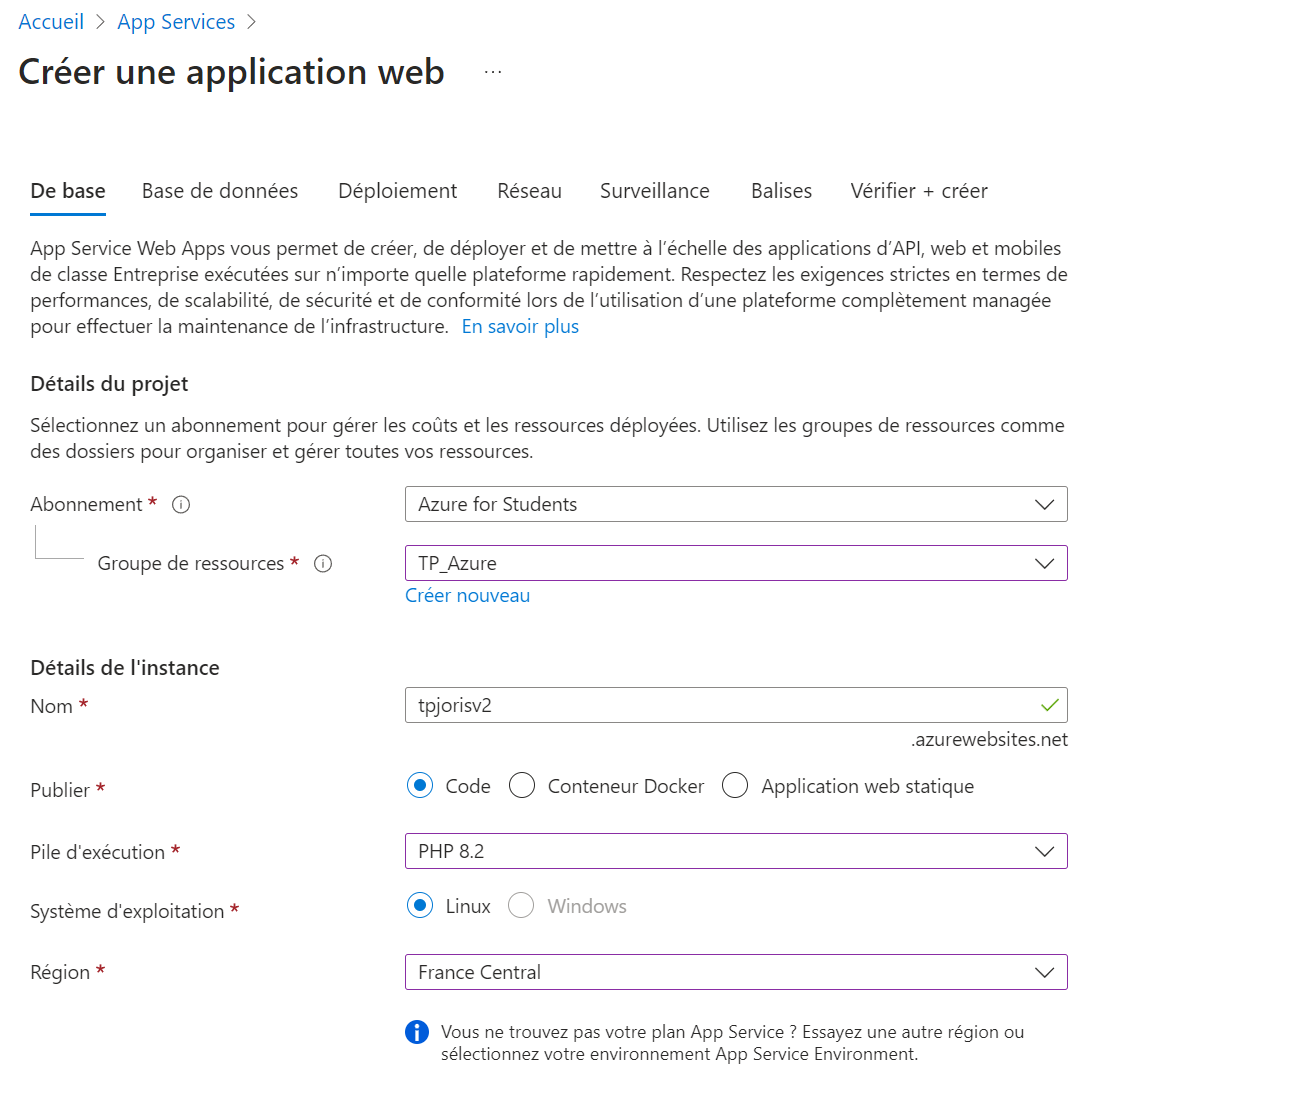This screenshot has width=1312, height=1102.
Task: Click the info icon beside Abonnement
Action: 180,504
